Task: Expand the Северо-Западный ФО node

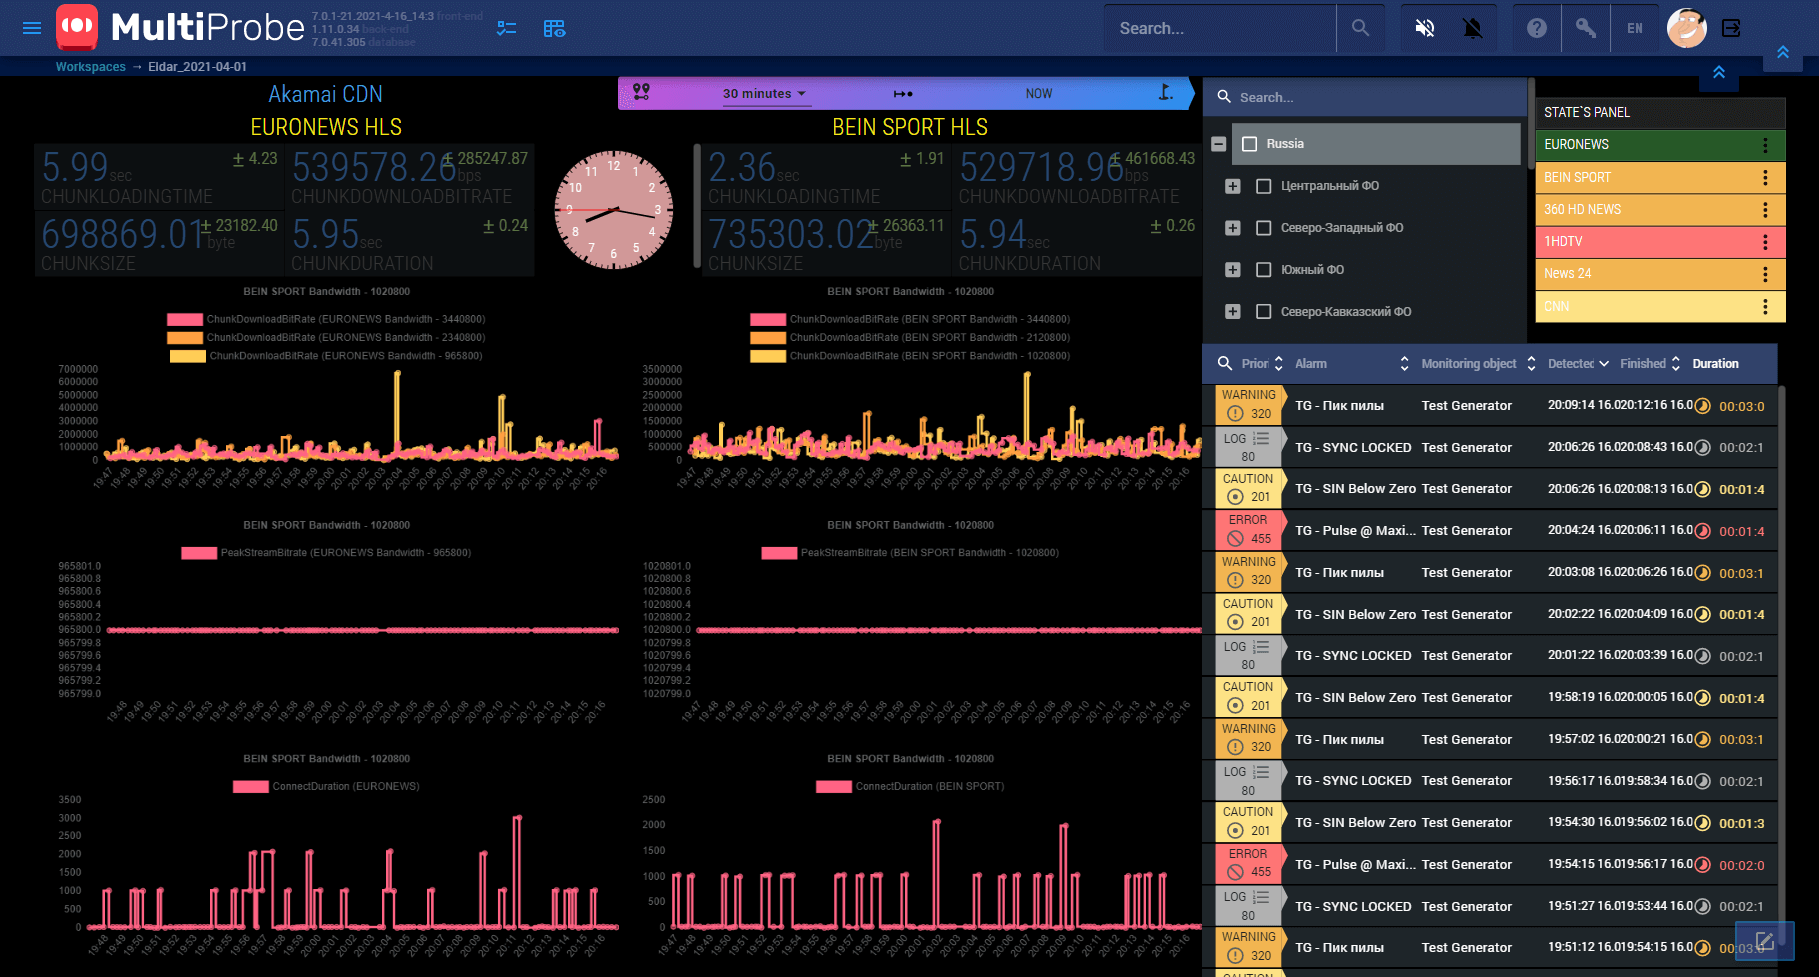Action: (1233, 228)
